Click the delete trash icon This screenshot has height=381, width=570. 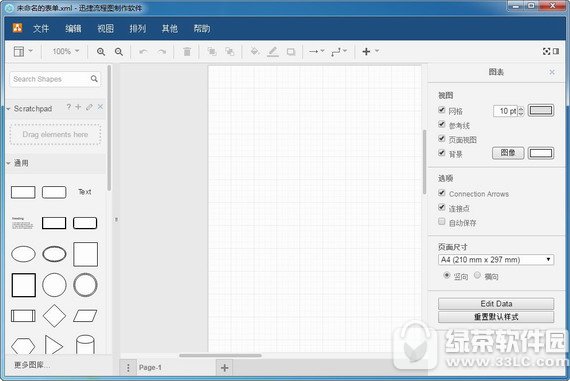(187, 52)
